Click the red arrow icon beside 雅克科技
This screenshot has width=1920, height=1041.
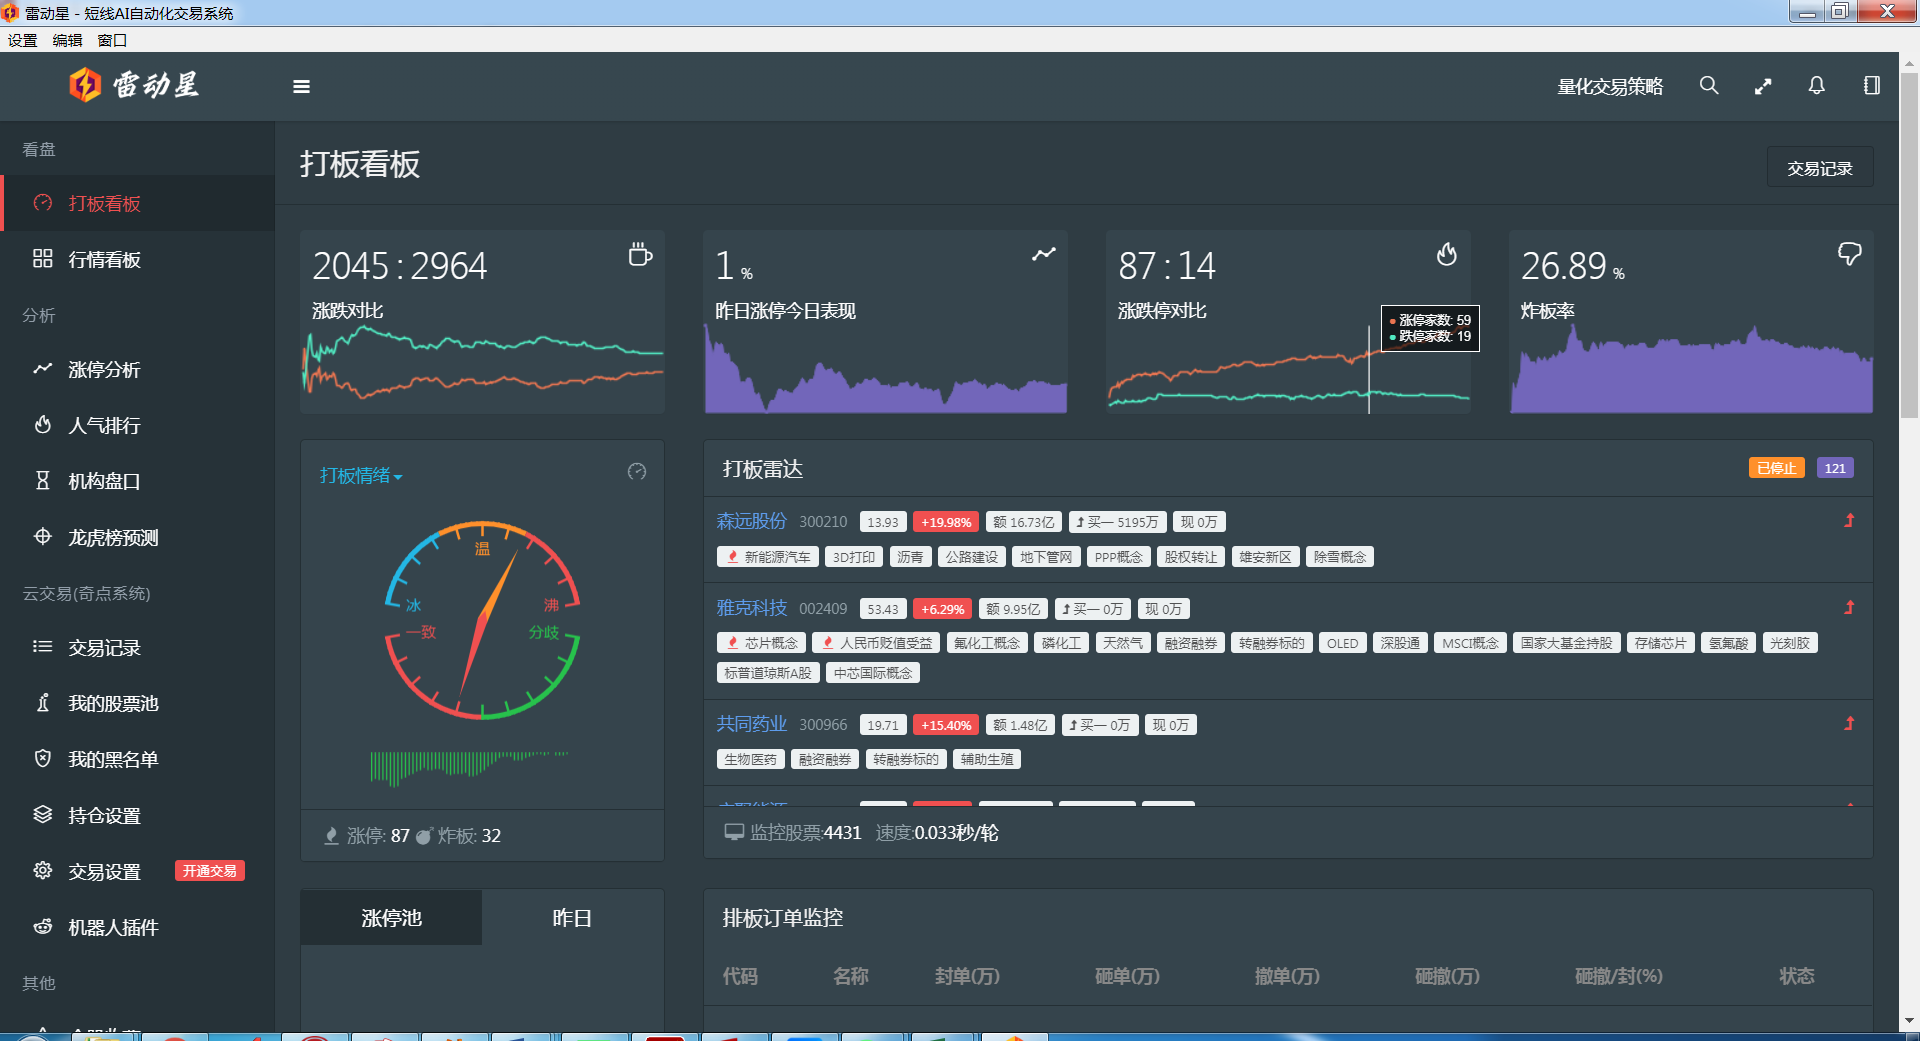point(1849,607)
